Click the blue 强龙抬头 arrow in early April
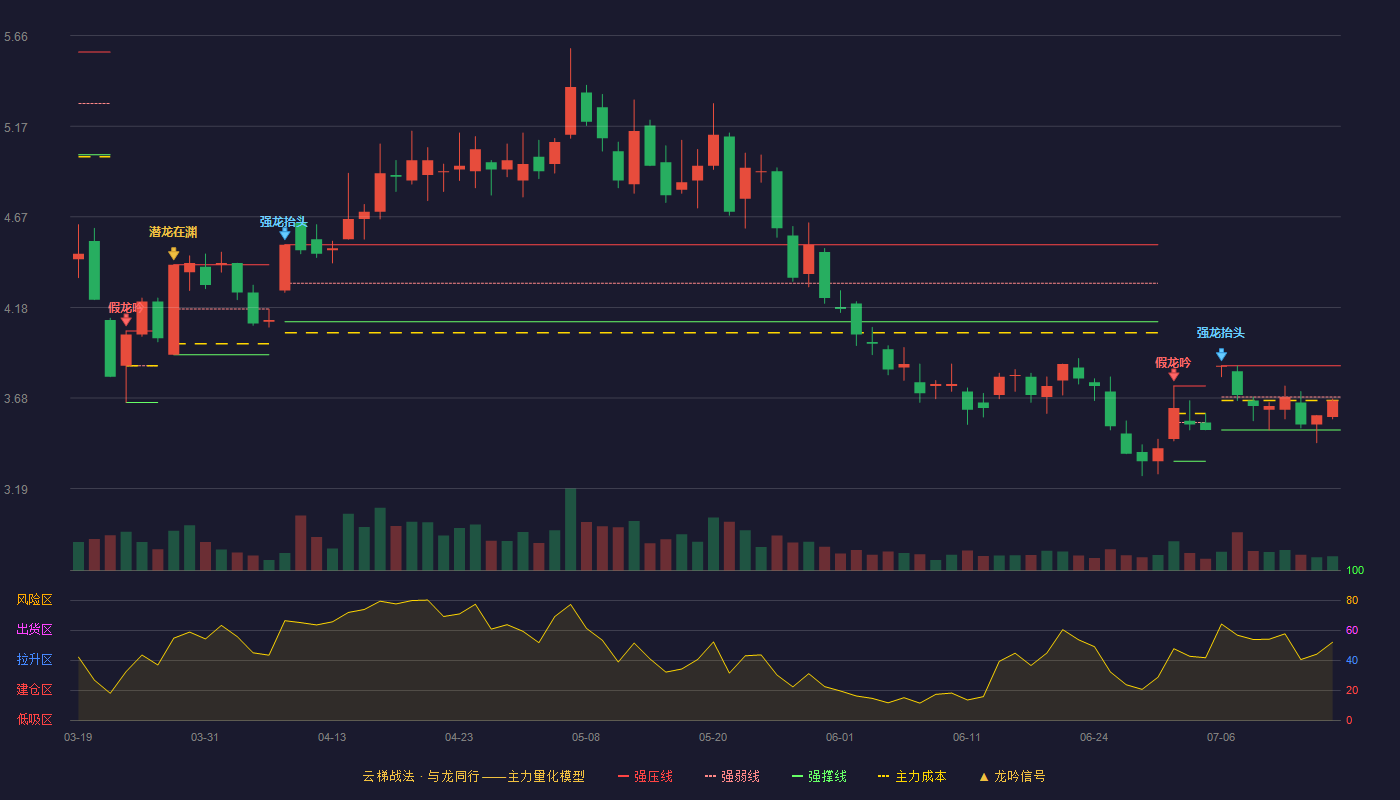 click(x=285, y=234)
